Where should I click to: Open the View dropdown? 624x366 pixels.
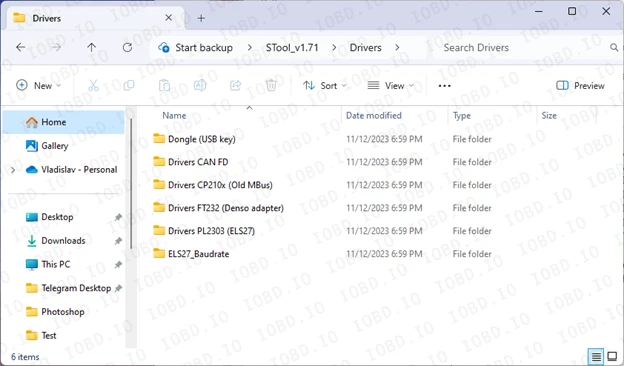pos(390,86)
